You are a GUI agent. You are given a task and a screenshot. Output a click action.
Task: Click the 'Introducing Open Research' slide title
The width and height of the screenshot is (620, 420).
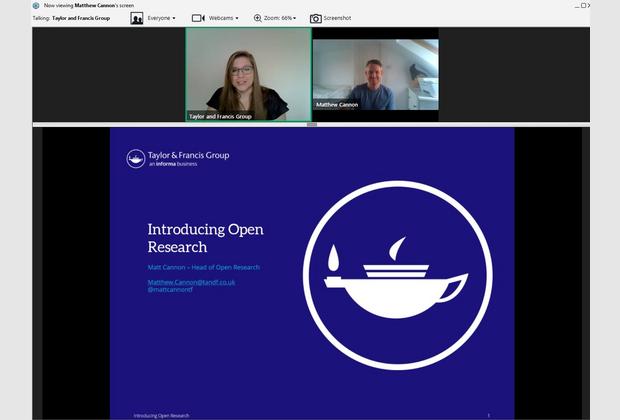pyautogui.click(x=205, y=238)
